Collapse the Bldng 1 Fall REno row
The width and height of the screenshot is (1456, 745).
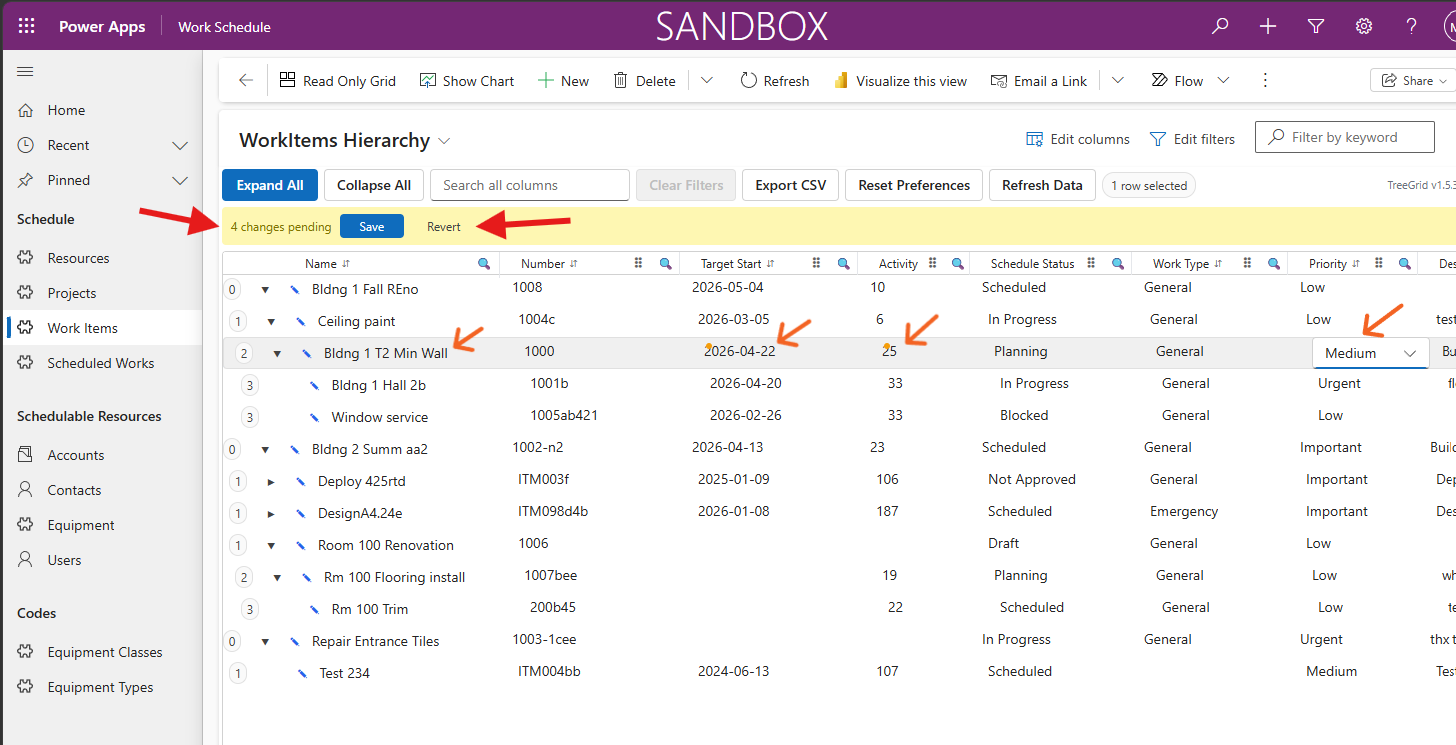(265, 289)
